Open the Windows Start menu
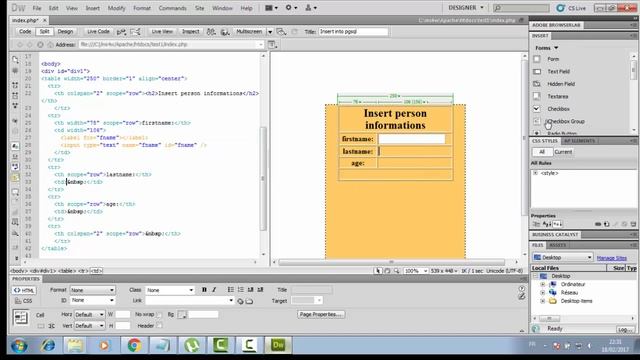This screenshot has width=640, height=360. pyautogui.click(x=19, y=345)
